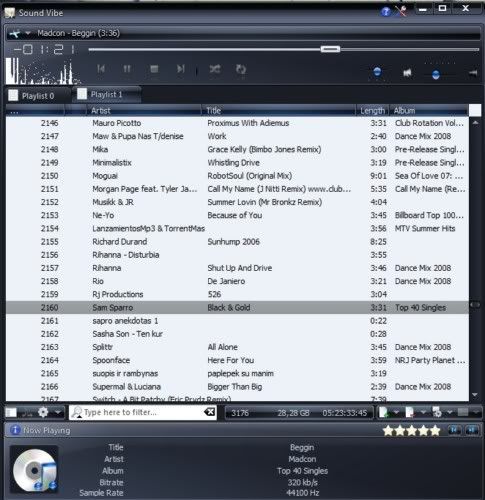This screenshot has width=485, height=500.
Task: Click the magnifier search icon in filter box
Action: click(77, 412)
